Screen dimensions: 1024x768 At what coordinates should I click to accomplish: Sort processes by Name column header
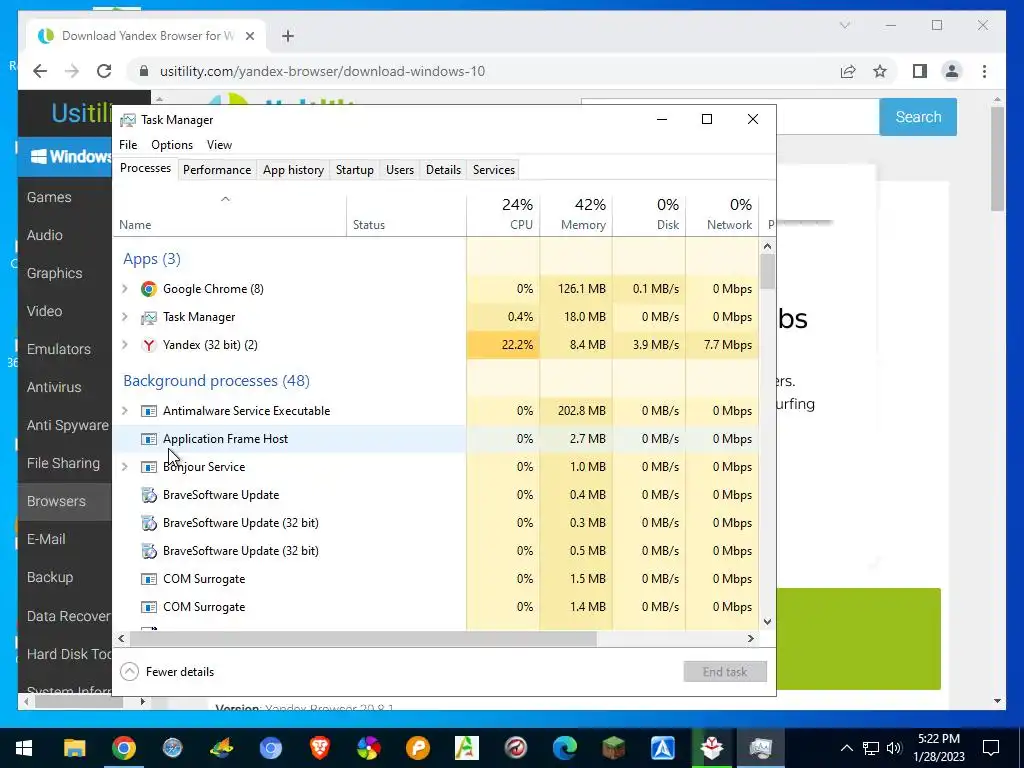229,214
